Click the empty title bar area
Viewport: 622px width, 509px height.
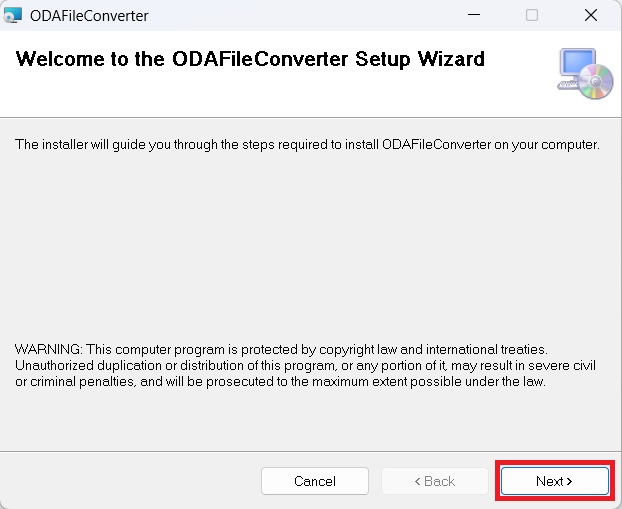tap(300, 15)
